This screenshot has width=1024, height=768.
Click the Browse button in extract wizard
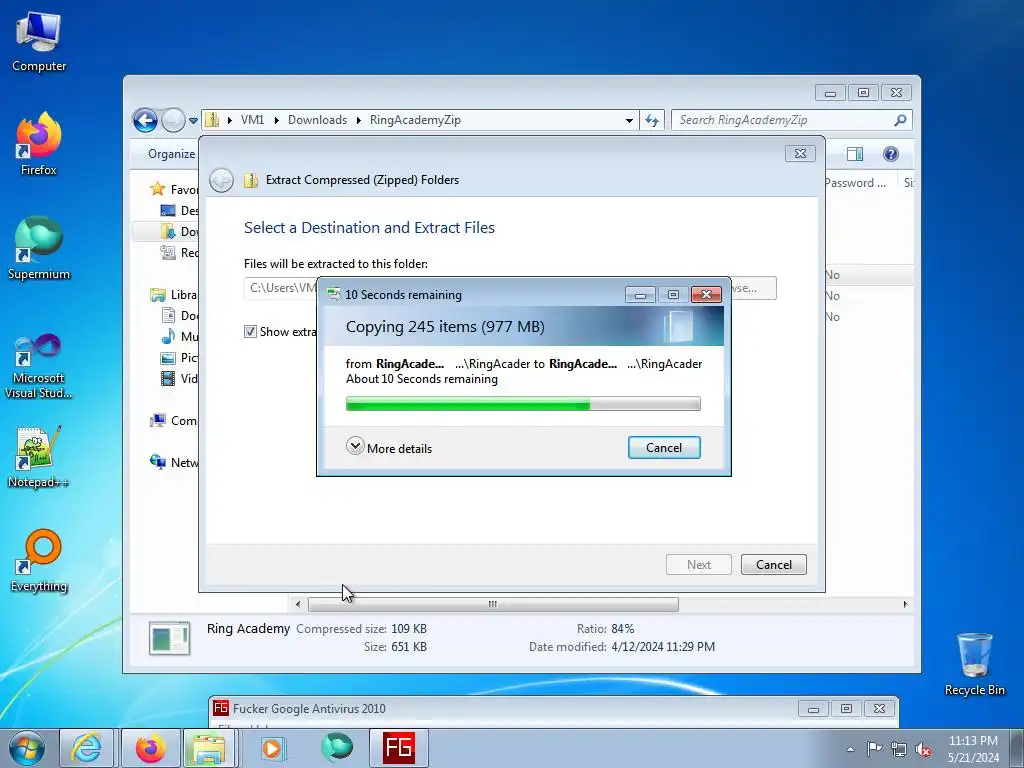pyautogui.click(x=753, y=288)
